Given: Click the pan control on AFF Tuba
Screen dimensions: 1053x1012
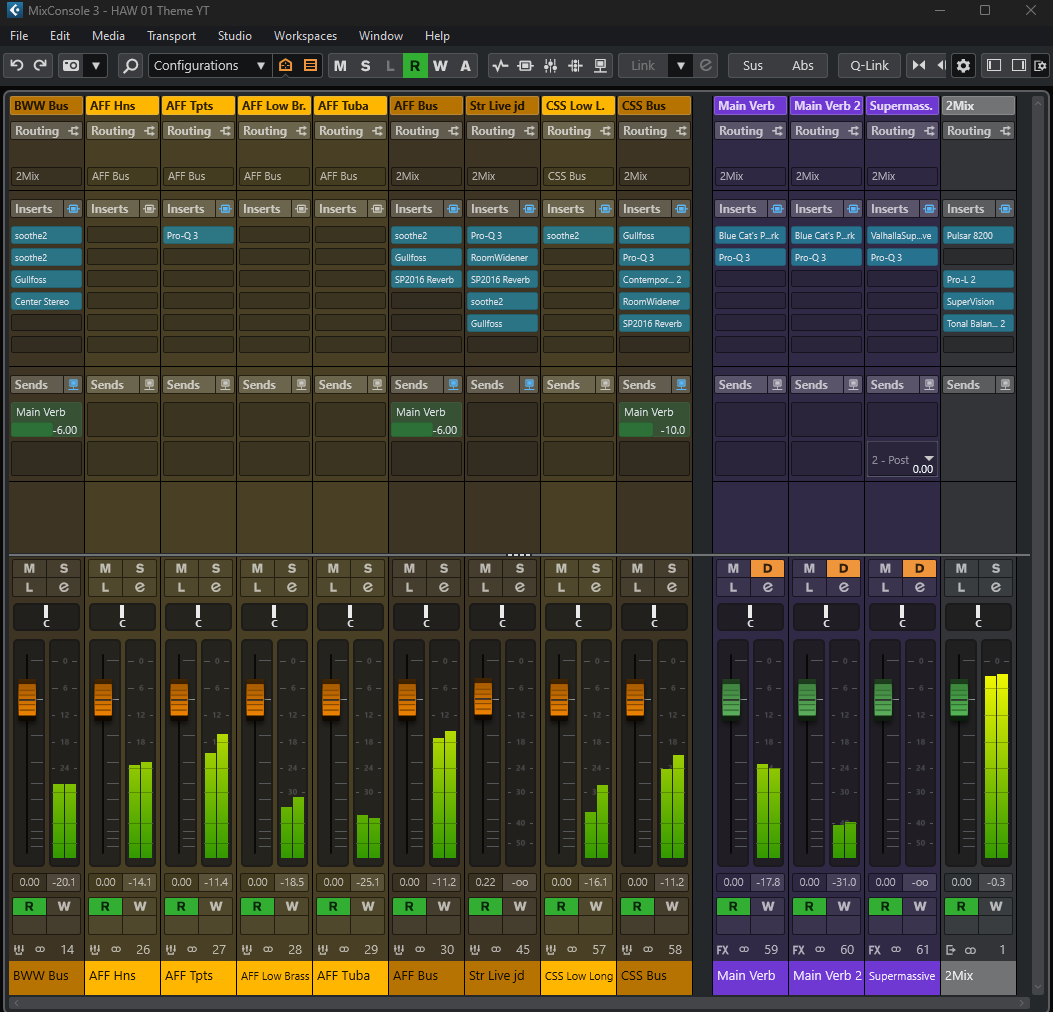Looking at the screenshot, I should (350, 616).
